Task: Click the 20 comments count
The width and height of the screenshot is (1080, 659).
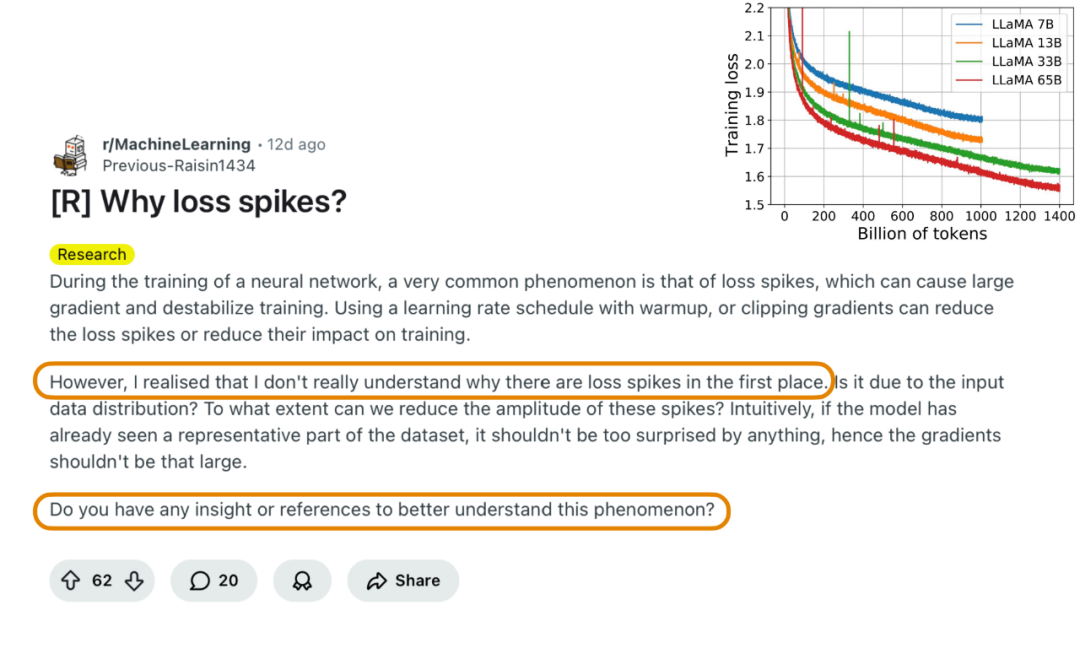Action: click(228, 581)
